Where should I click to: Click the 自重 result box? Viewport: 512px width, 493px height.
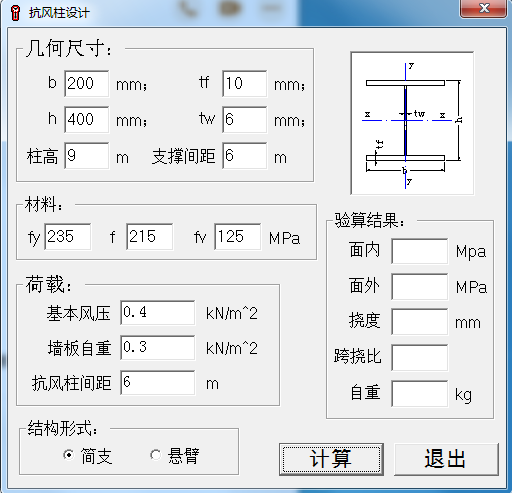(x=420, y=394)
